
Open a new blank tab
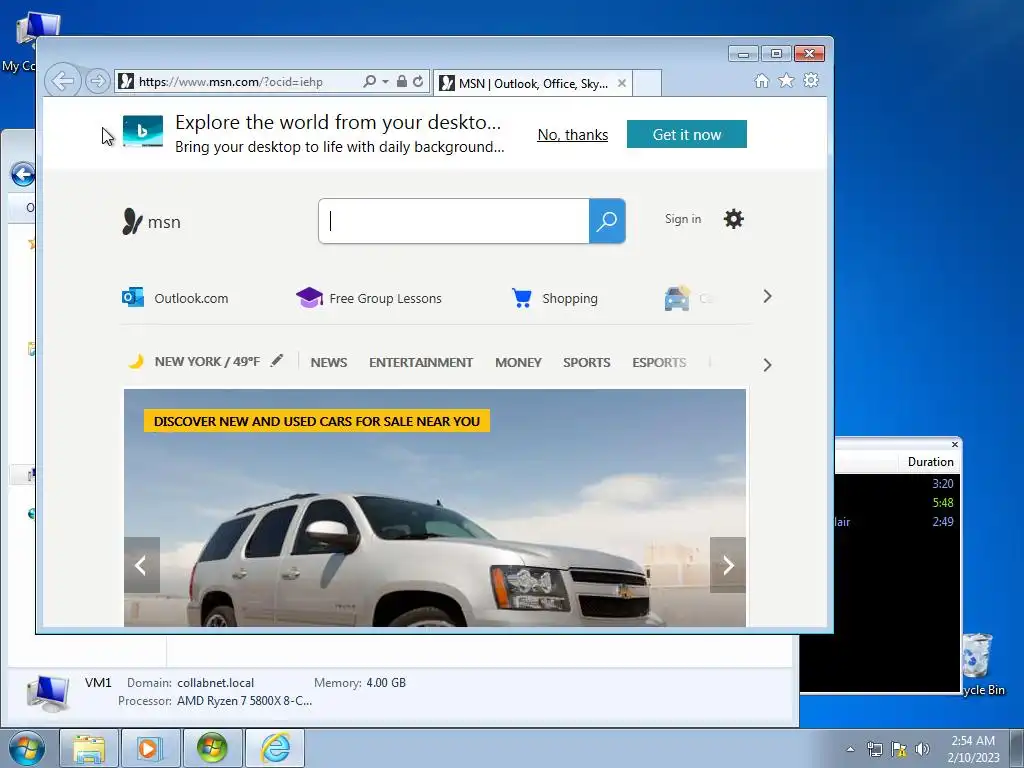point(647,83)
